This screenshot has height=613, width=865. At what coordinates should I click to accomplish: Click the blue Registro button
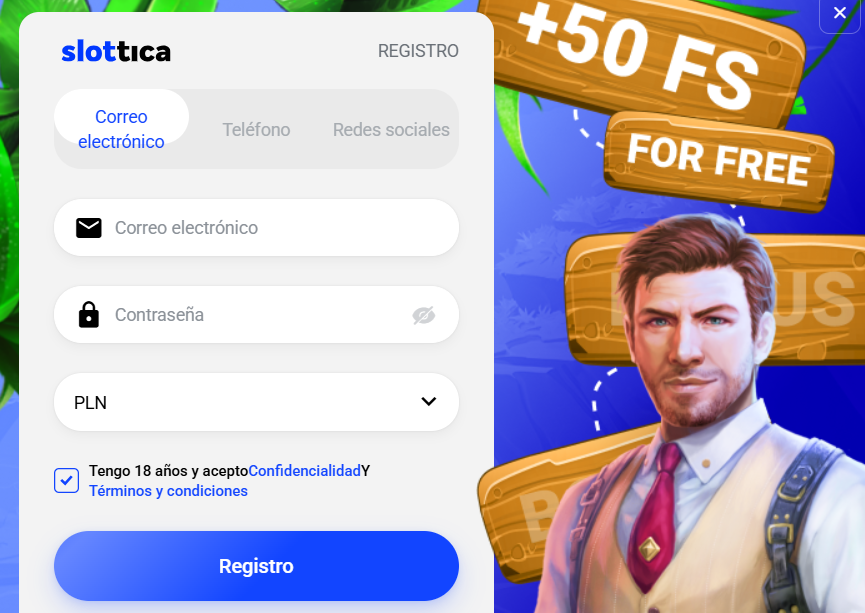pos(257,566)
